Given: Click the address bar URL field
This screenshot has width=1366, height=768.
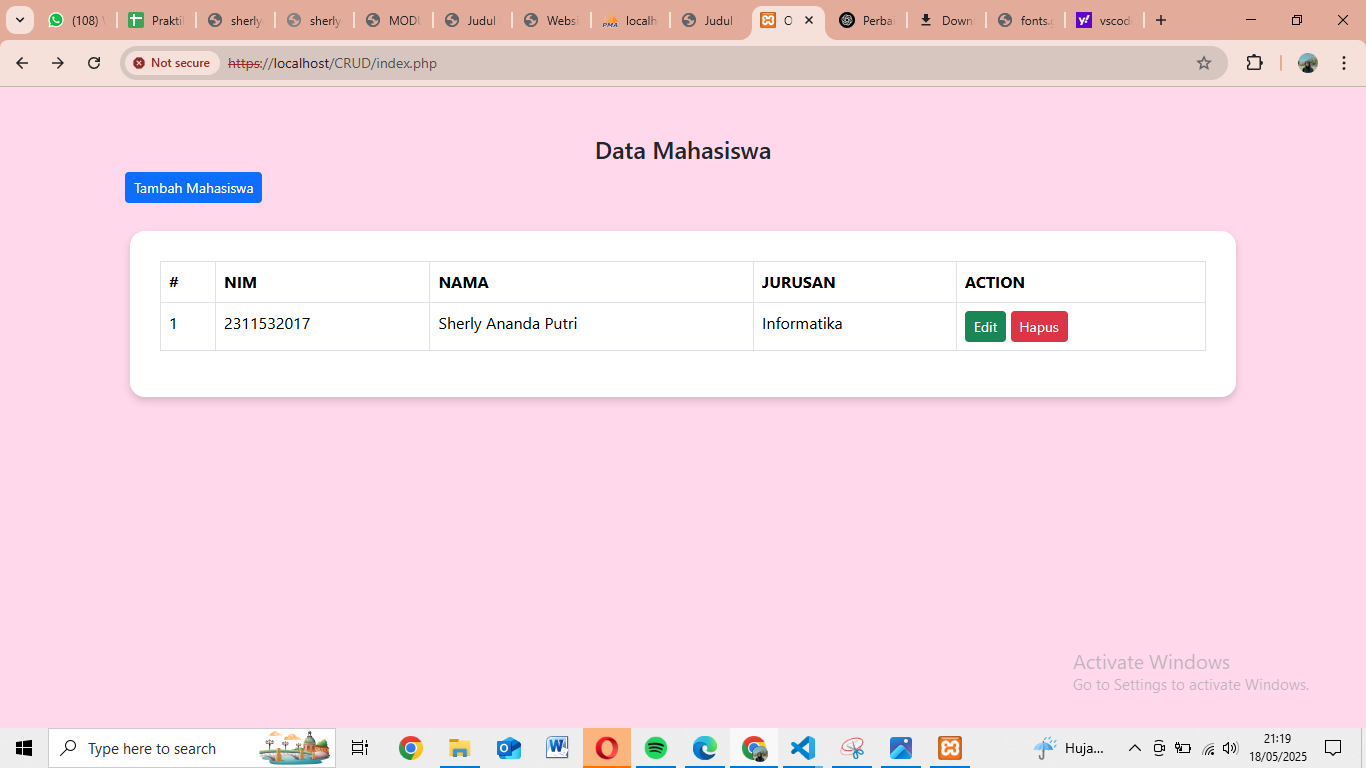Looking at the screenshot, I should [700, 63].
